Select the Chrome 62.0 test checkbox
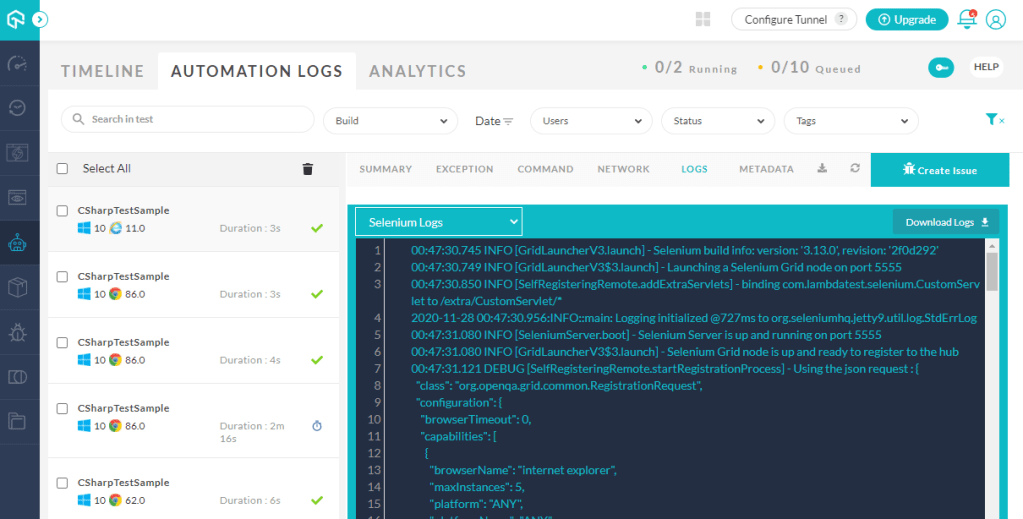 [63, 483]
